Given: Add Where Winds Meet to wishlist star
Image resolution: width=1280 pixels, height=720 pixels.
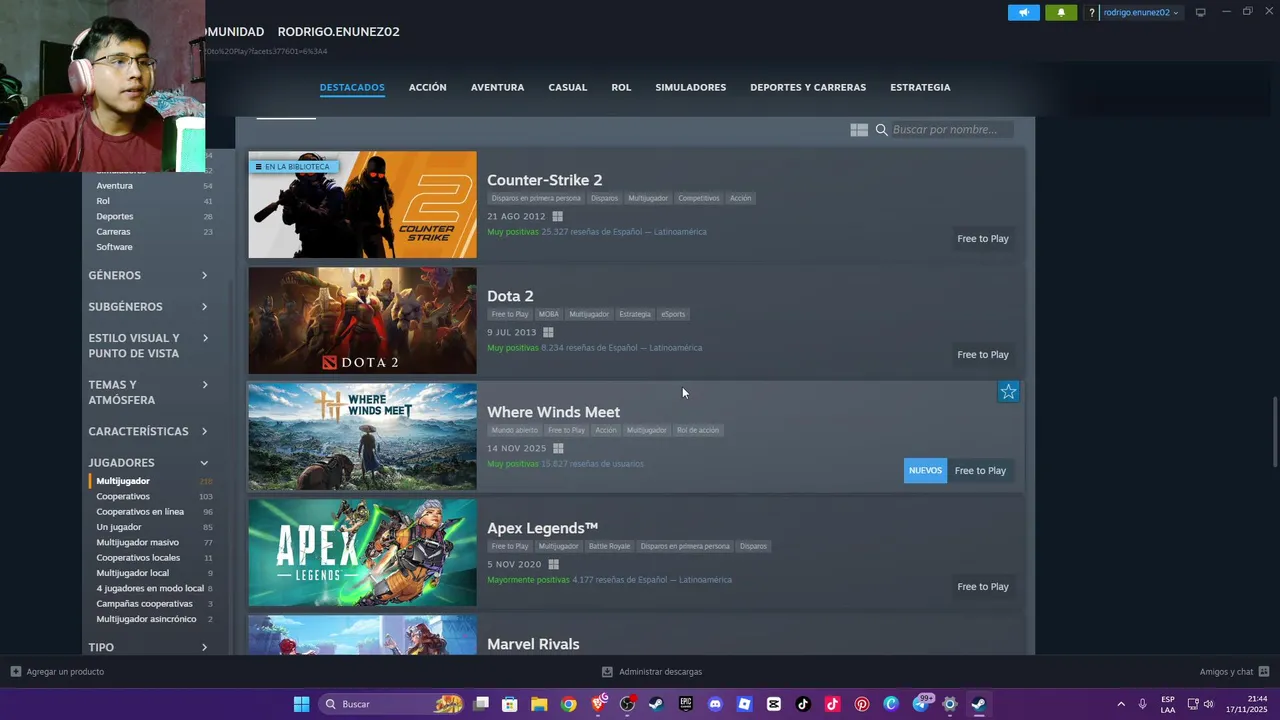Looking at the screenshot, I should 1008,392.
